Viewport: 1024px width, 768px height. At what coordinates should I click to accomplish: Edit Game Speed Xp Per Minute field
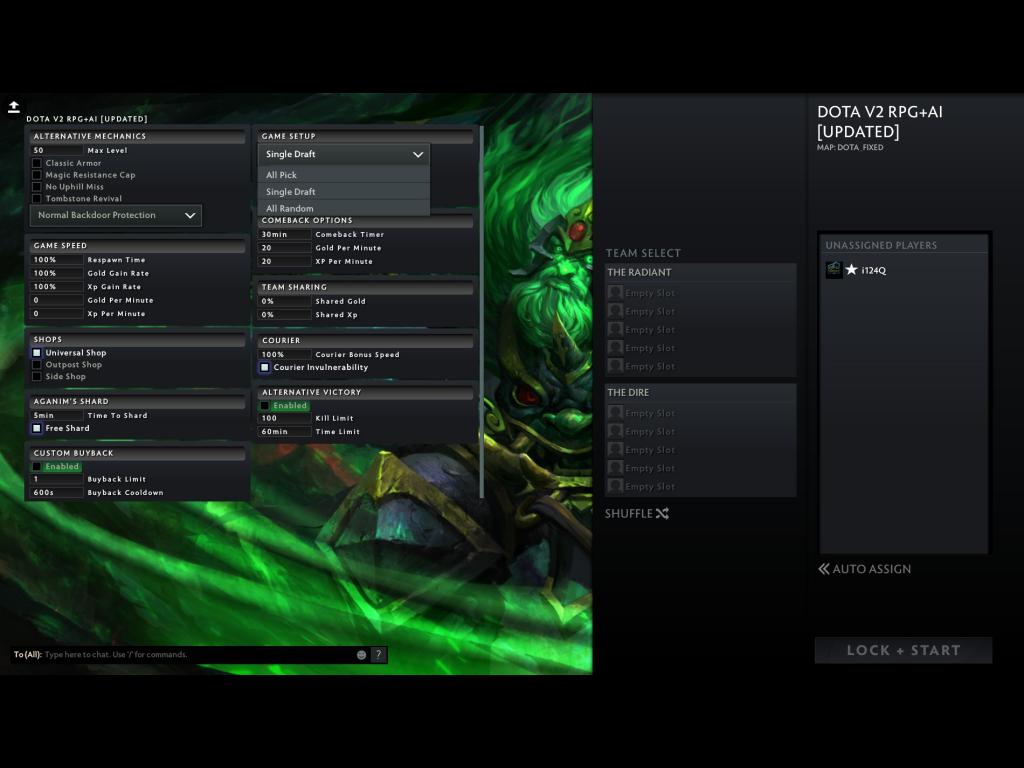(56, 314)
